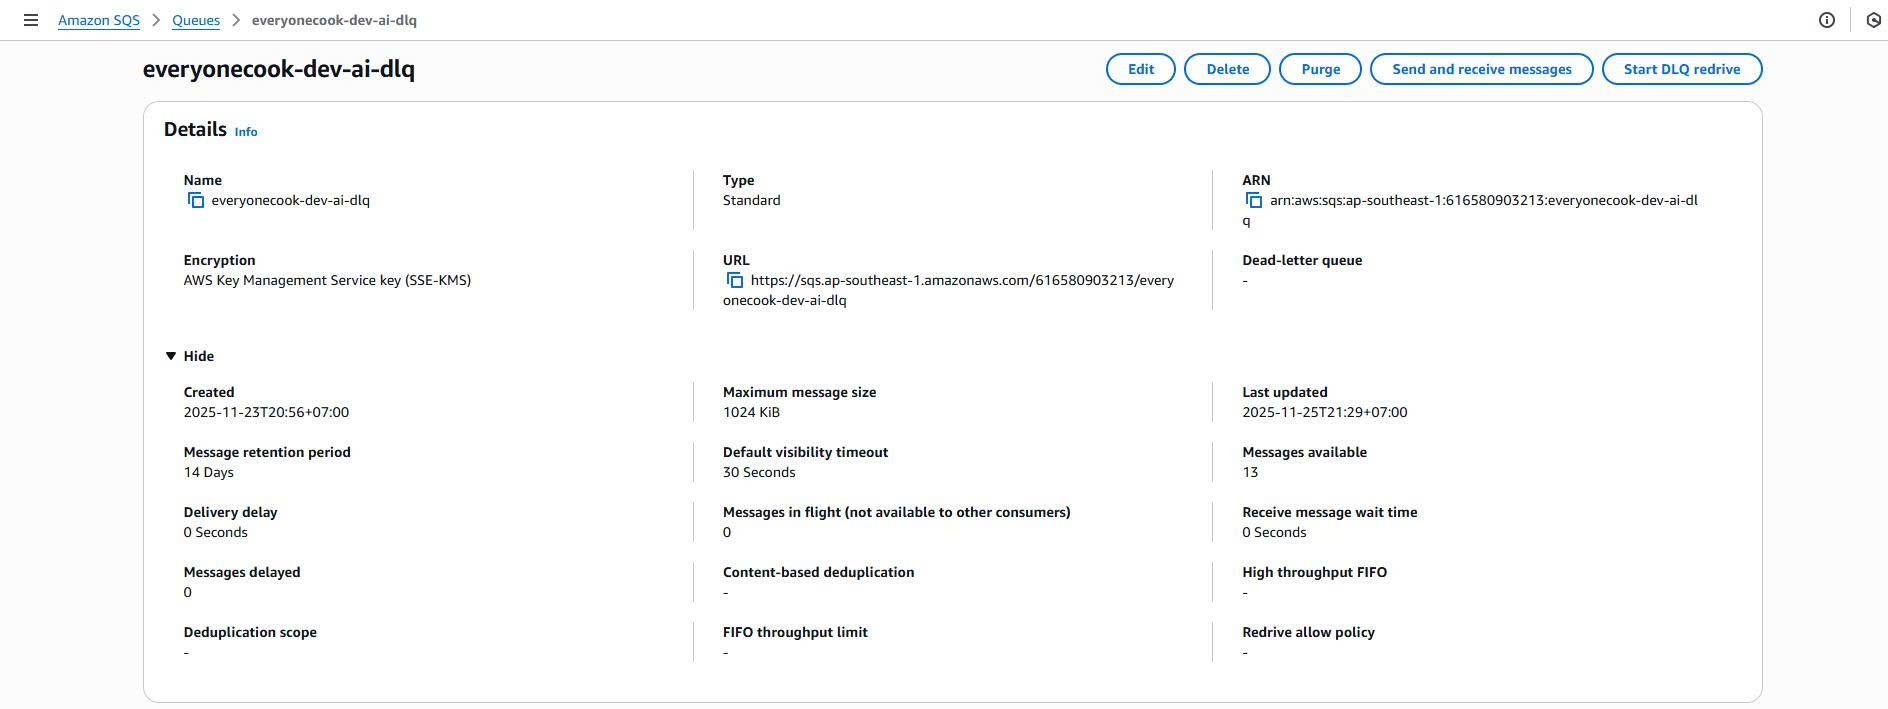The width and height of the screenshot is (1888, 709).
Task: Open Send and receive messages
Action: tap(1482, 69)
